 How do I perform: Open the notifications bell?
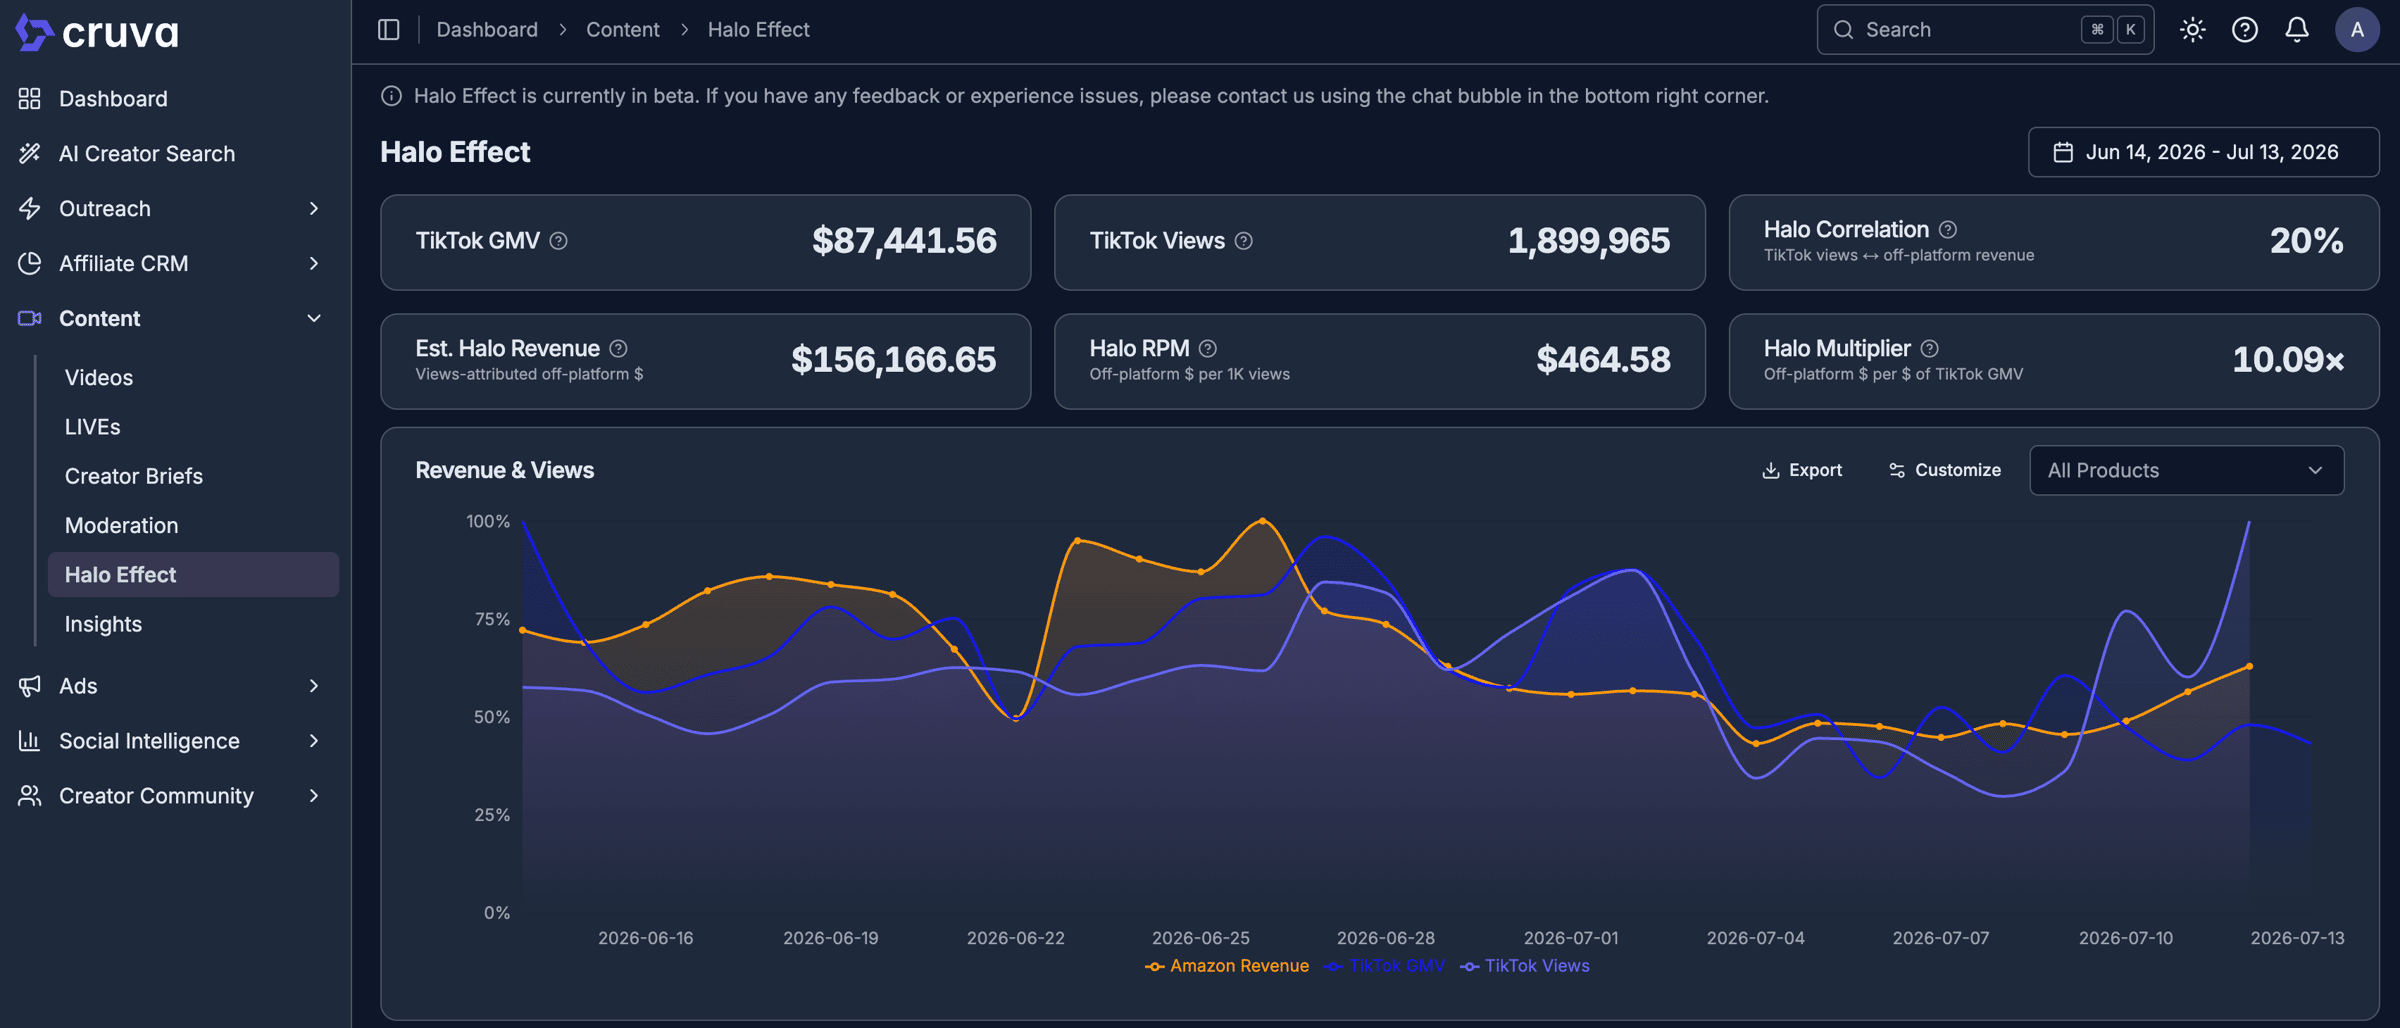pos(2297,30)
